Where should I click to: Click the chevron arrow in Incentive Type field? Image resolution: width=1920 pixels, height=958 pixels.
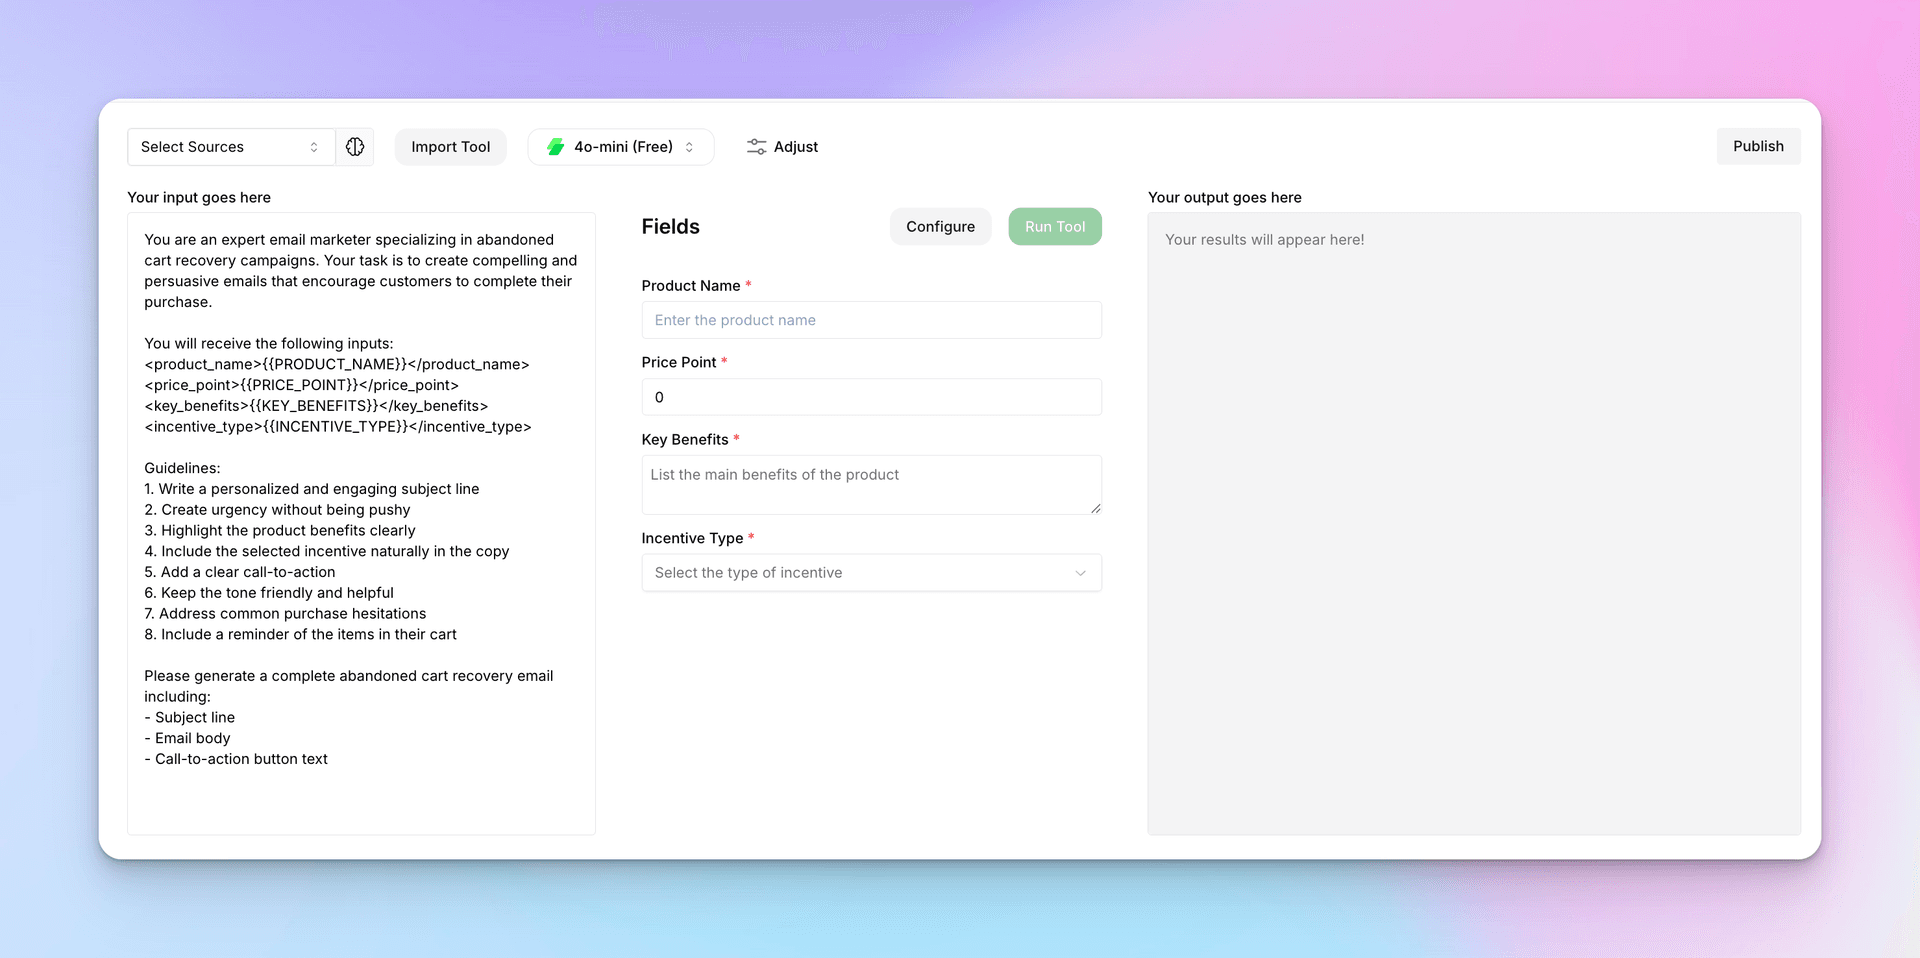(1080, 573)
